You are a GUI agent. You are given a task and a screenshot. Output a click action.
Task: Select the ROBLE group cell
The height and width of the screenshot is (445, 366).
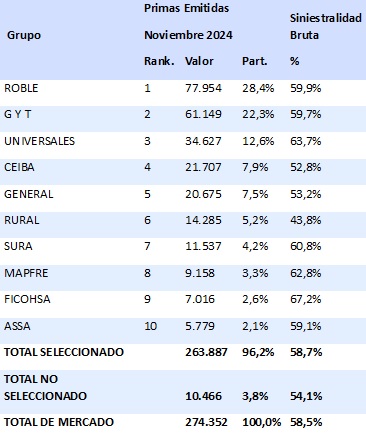(x=21, y=88)
